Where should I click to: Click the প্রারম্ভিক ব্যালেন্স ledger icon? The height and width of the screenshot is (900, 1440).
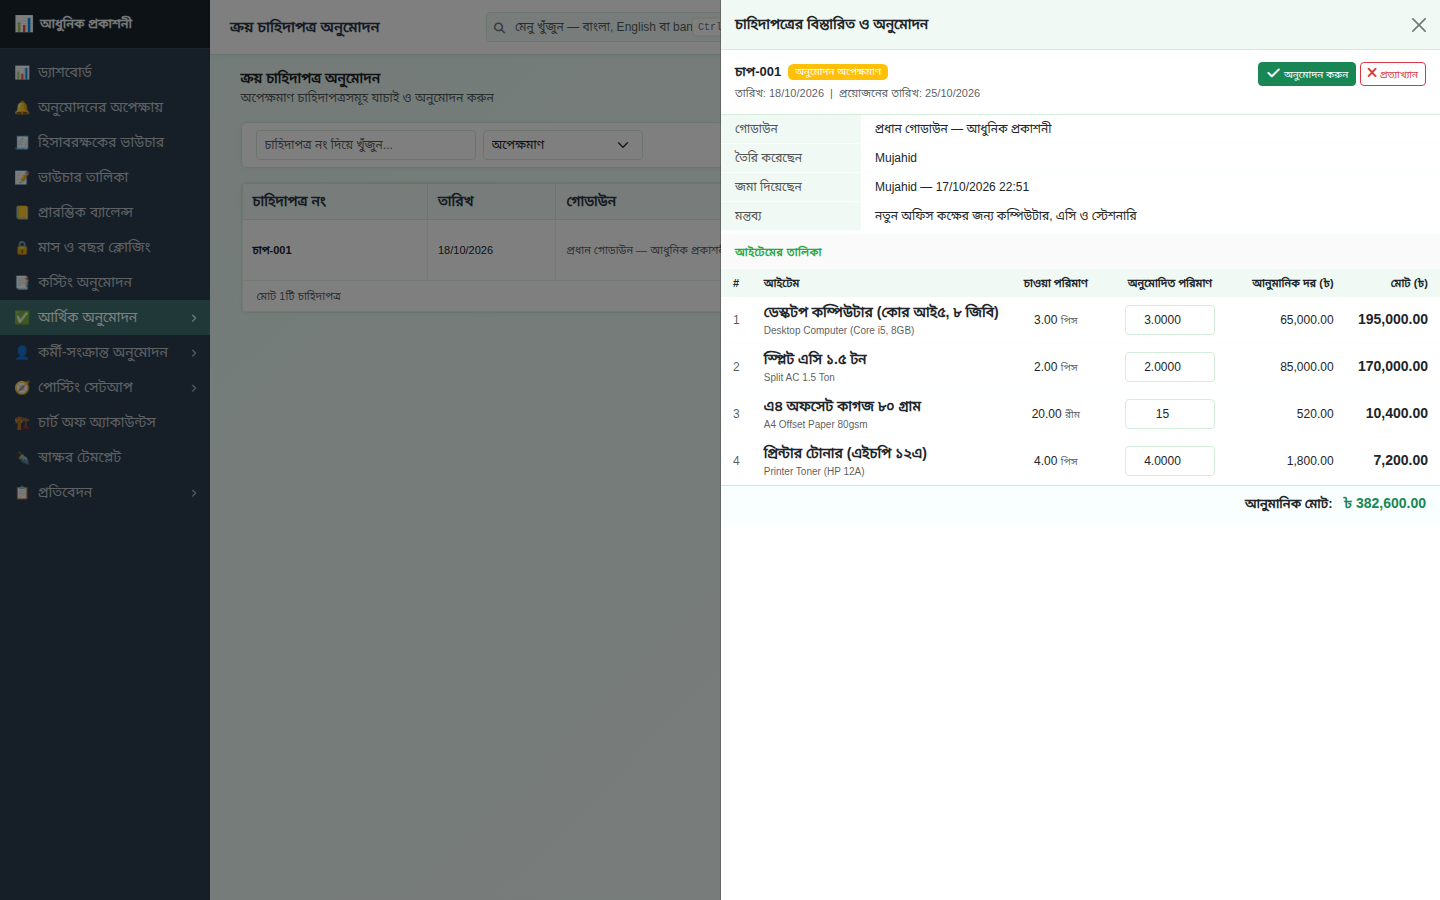click(22, 212)
